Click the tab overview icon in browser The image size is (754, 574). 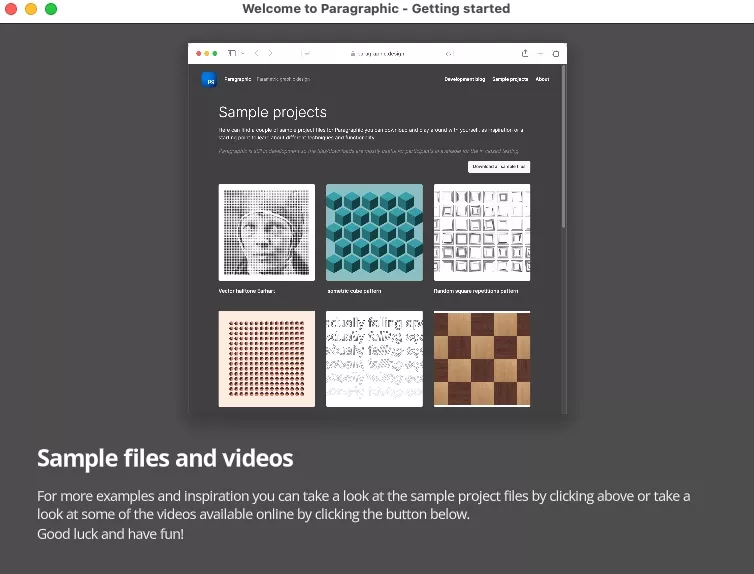point(555,54)
